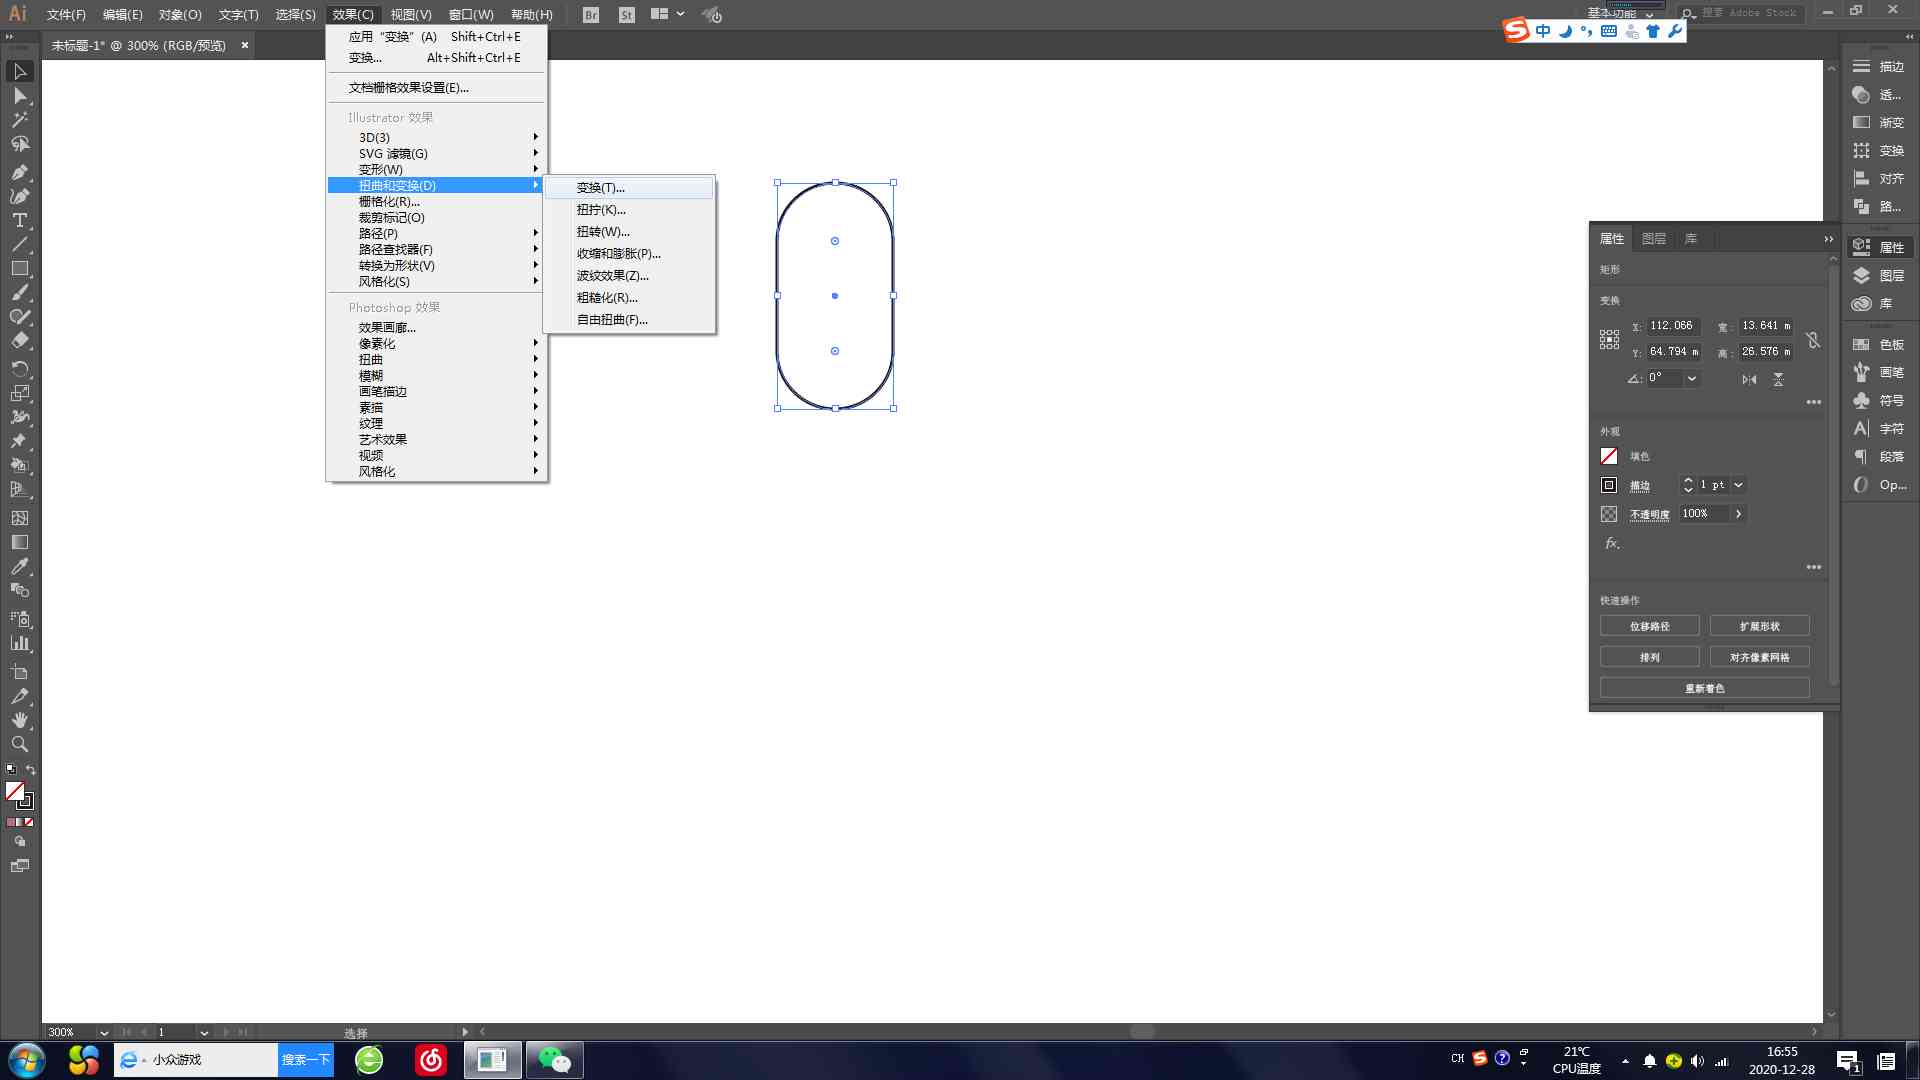Open the stroke weight dropdown
The width and height of the screenshot is (1920, 1080).
click(x=1738, y=485)
